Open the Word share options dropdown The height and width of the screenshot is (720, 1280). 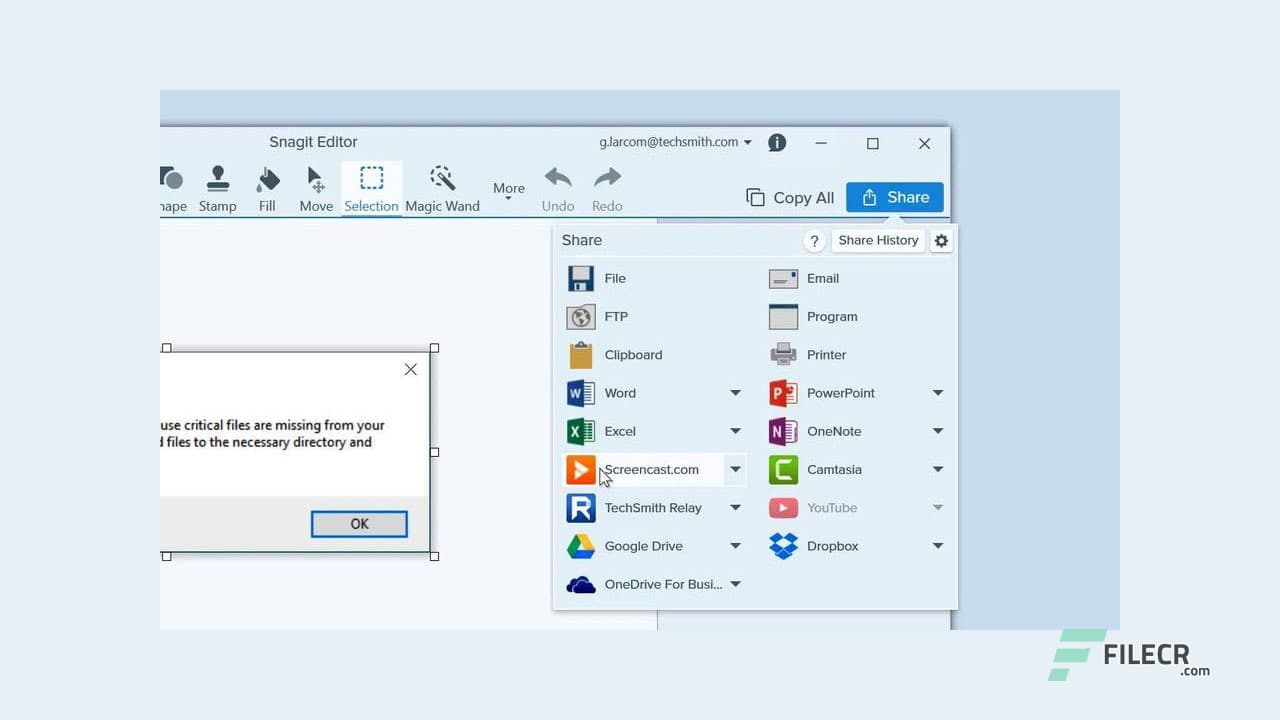(735, 393)
